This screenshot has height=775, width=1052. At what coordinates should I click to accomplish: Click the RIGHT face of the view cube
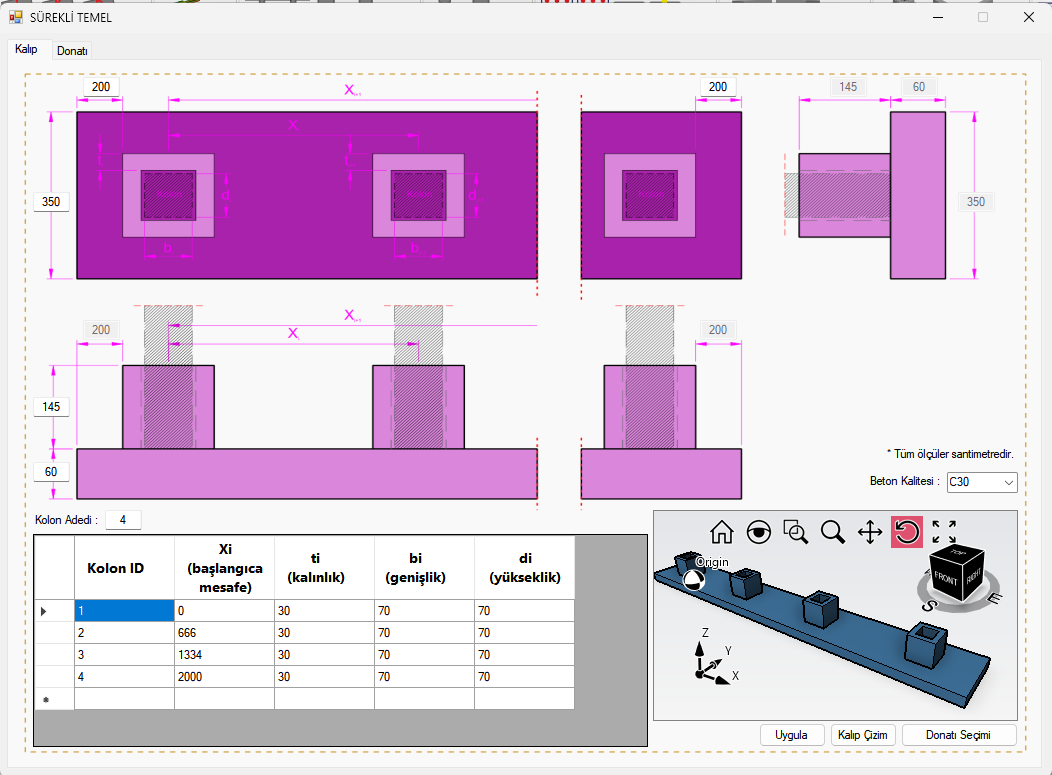click(973, 578)
